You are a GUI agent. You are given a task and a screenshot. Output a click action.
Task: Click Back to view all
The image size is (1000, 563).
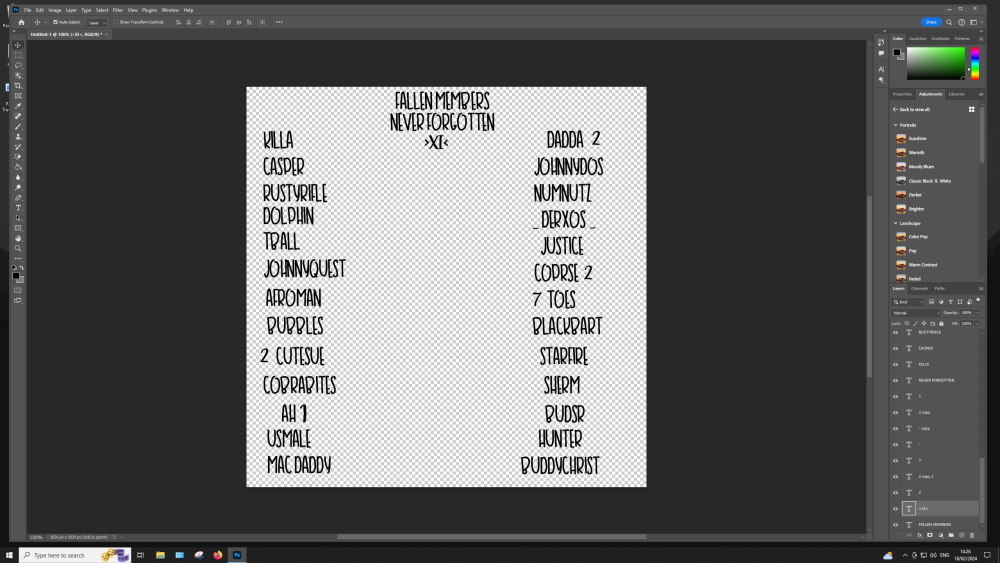pos(912,110)
